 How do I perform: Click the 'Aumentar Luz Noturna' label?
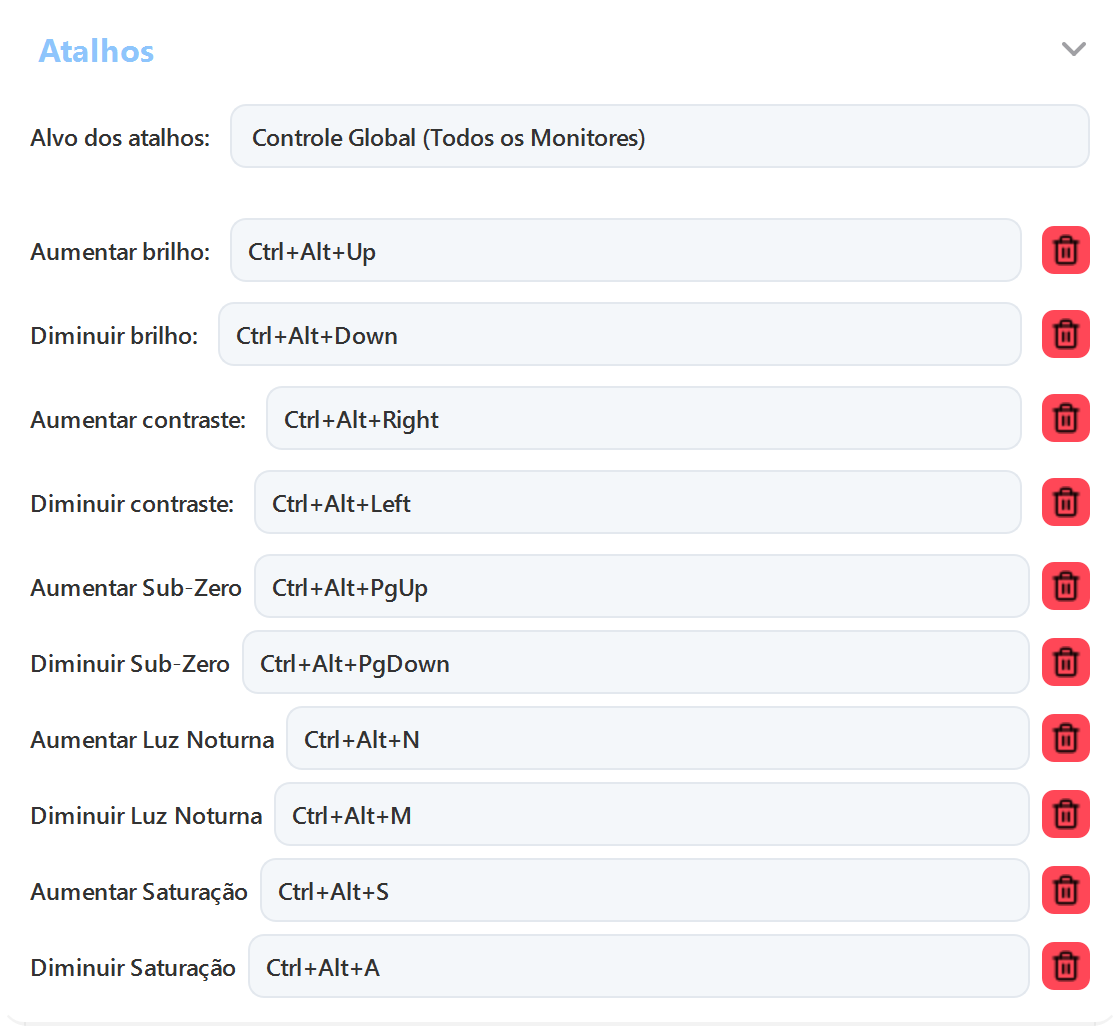152,739
